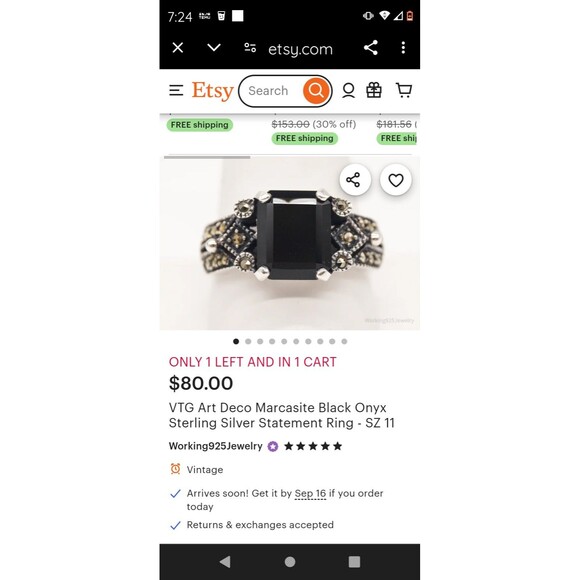
Task: Open site settings icon beside etsy.com
Action: pos(250,48)
